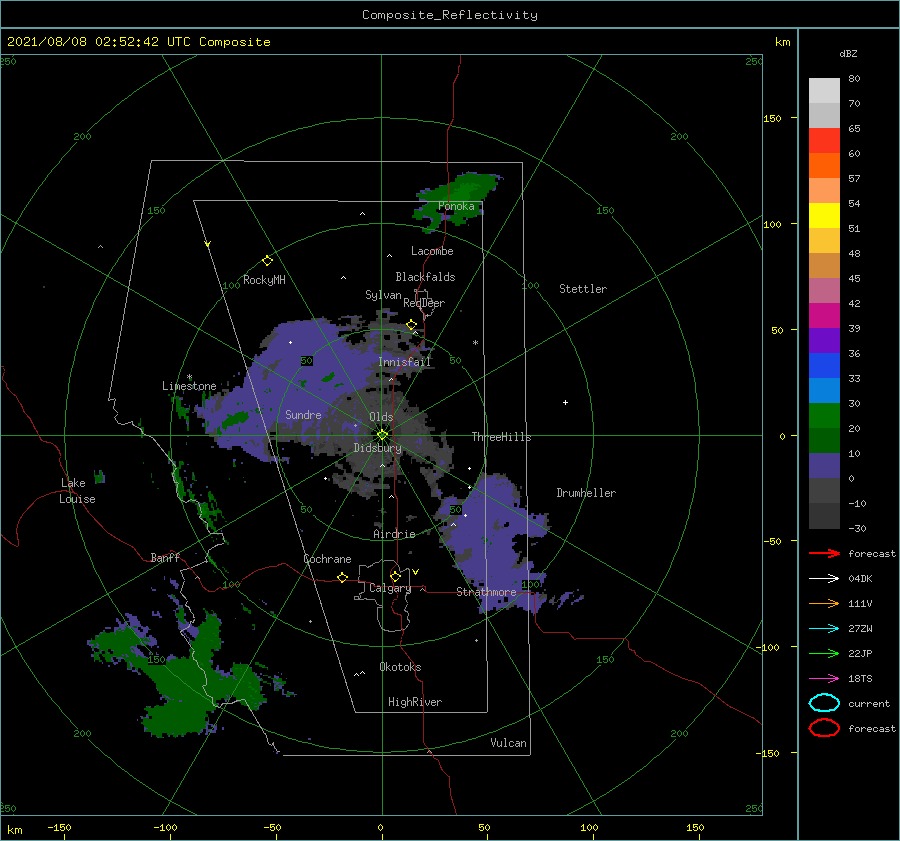Click the radar site marker at Olds

pos(382,435)
